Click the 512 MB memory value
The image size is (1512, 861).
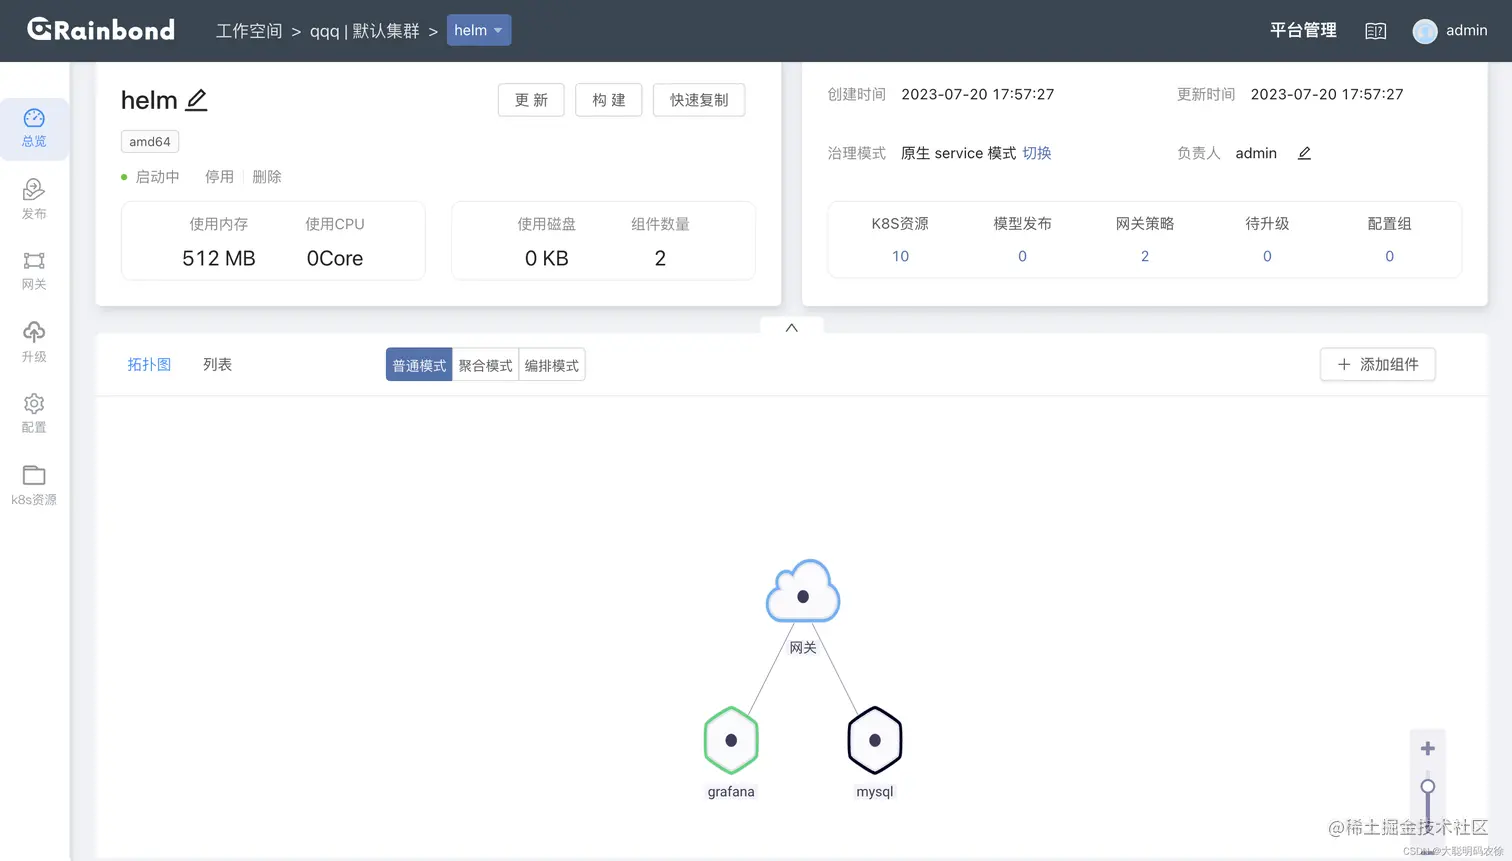tap(219, 258)
